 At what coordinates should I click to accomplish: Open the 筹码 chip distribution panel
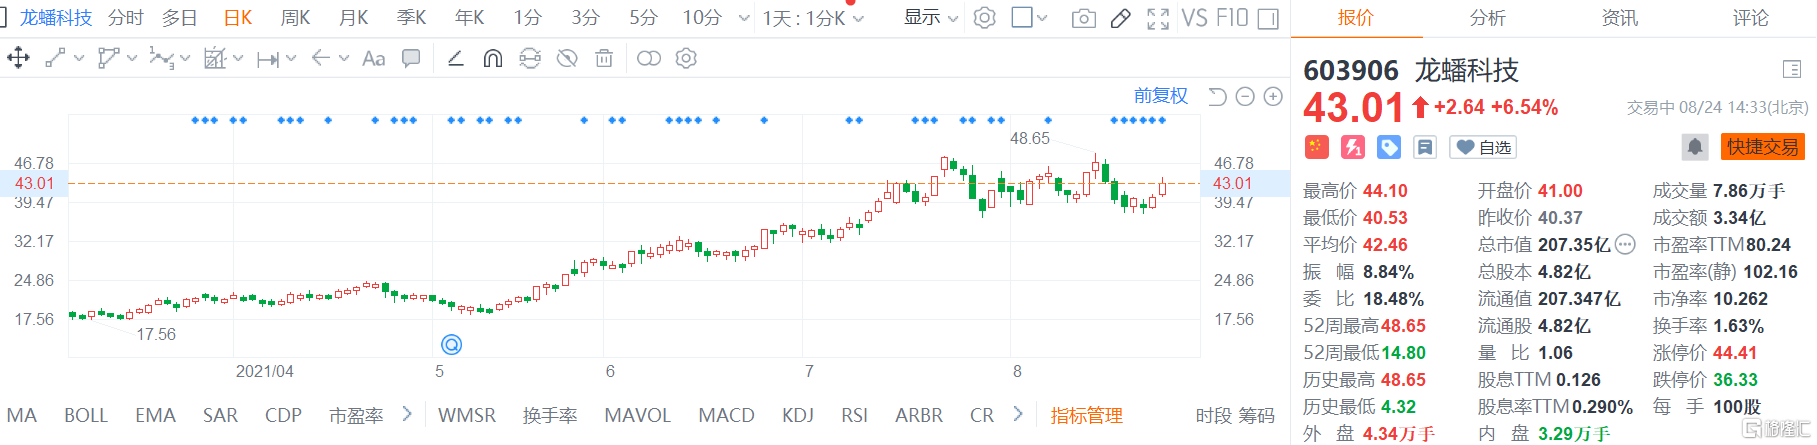click(1256, 415)
